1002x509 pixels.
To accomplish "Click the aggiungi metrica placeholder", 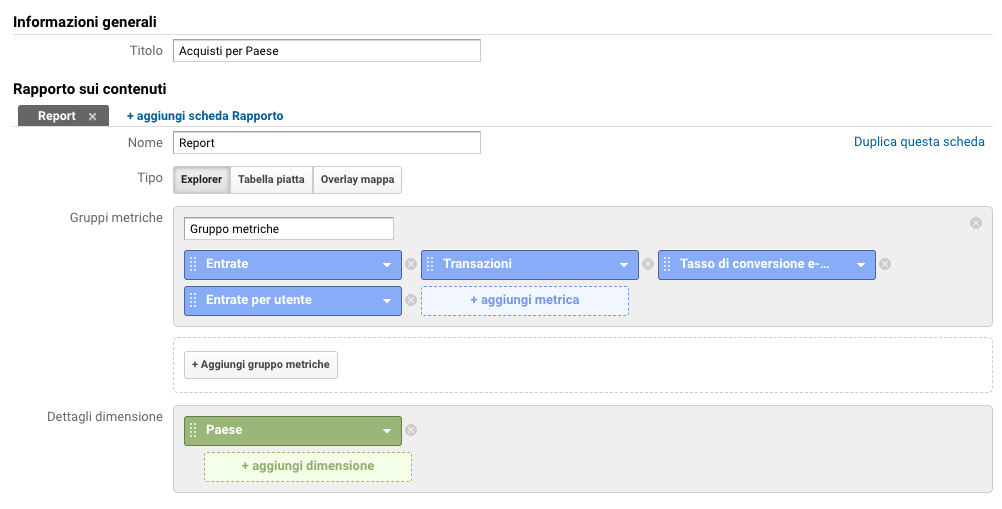I will click(x=525, y=300).
